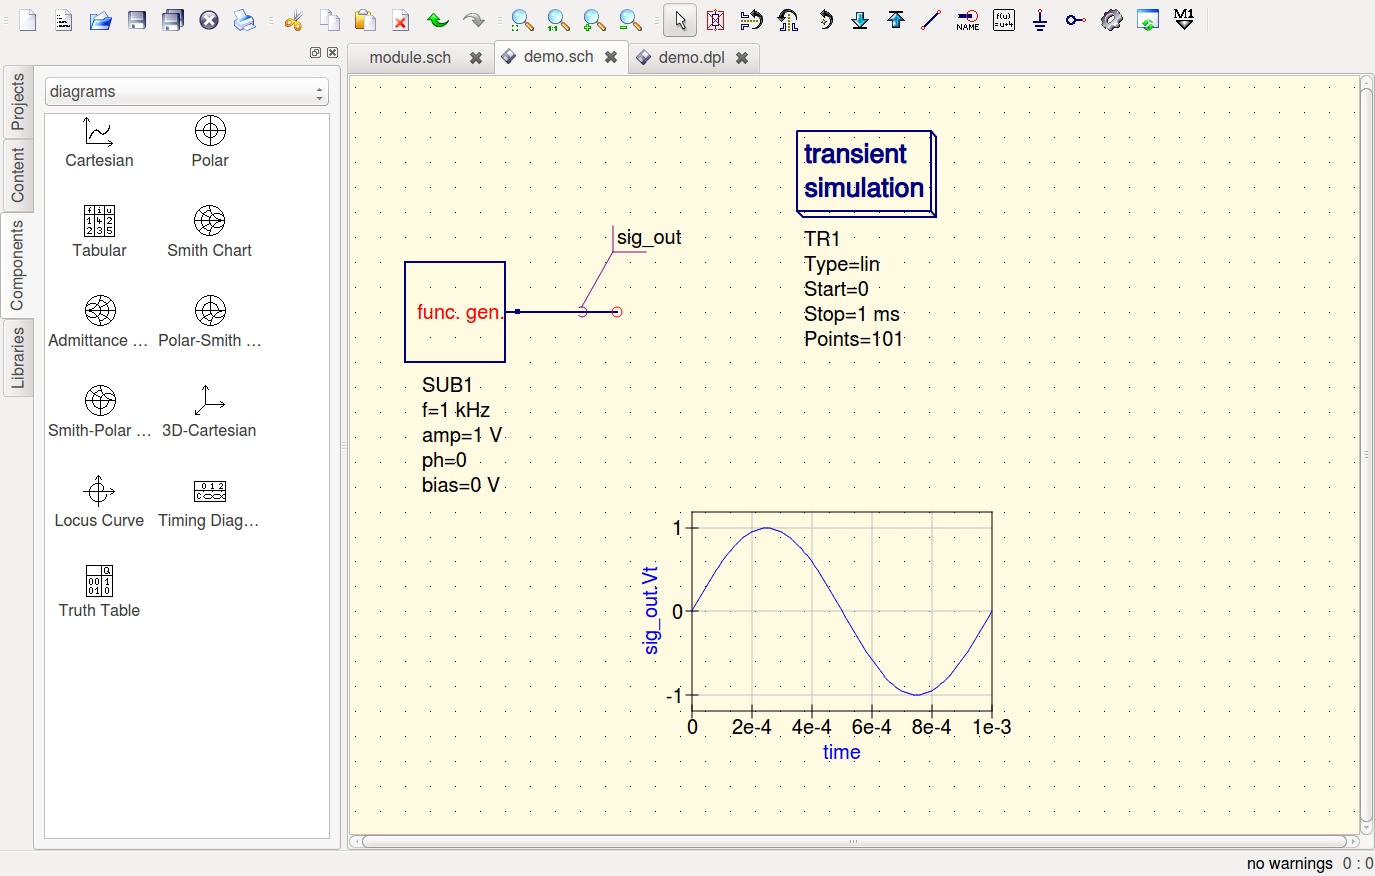Switch to the module.sch tab

pyautogui.click(x=410, y=58)
